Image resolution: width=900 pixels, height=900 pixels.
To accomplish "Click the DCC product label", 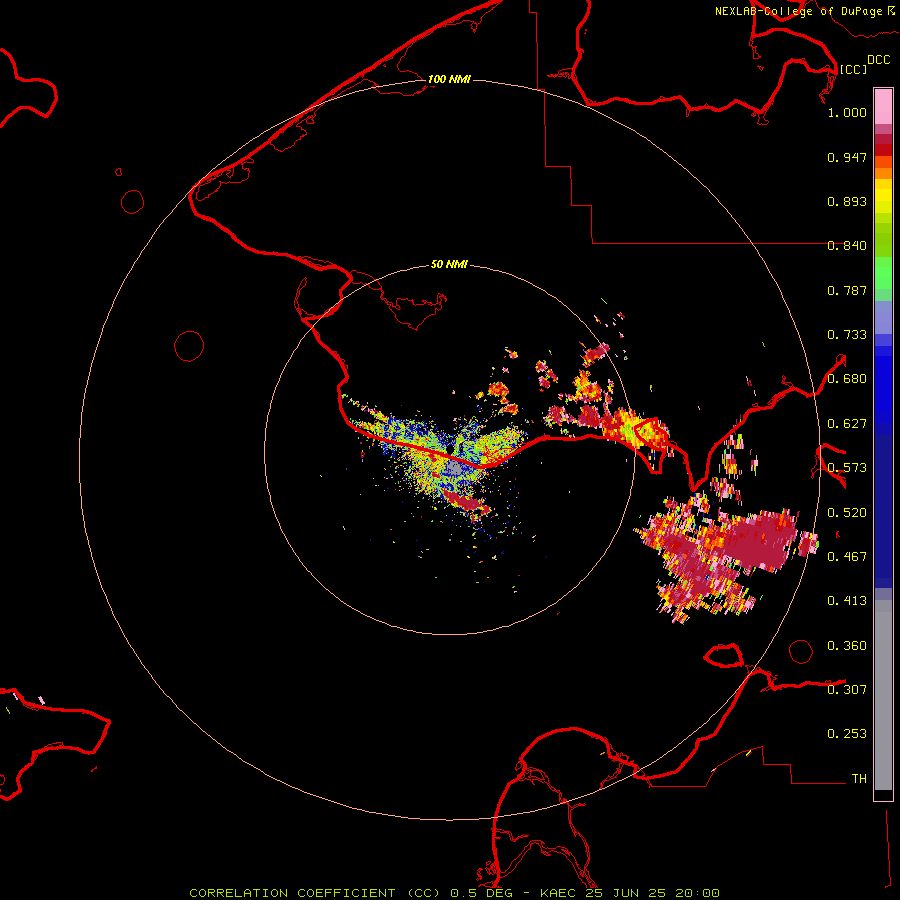I will click(x=879, y=60).
